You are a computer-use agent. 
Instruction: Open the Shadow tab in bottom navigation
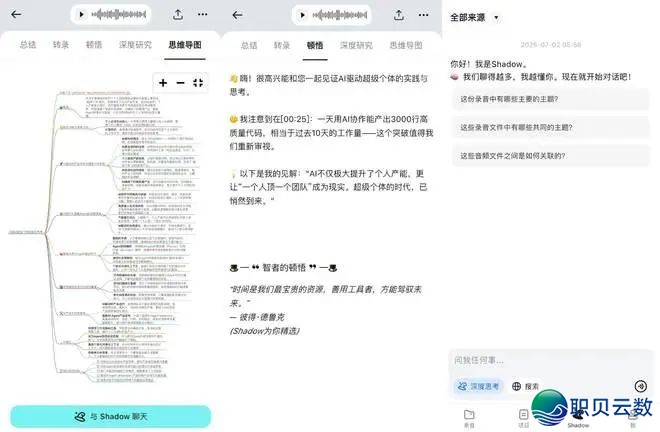pyautogui.click(x=578, y=416)
